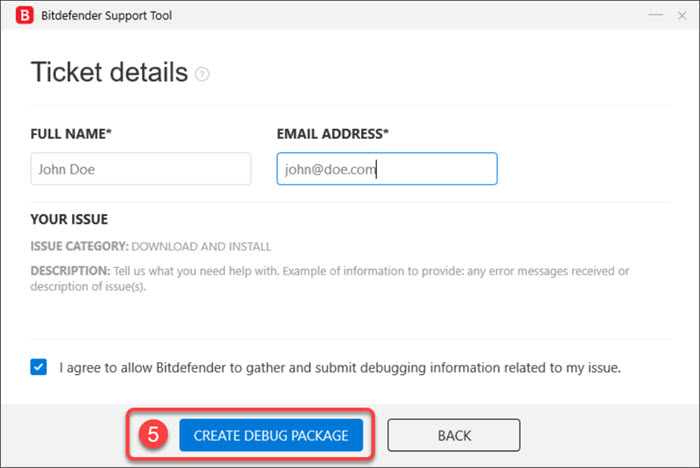Uncheck the debugging information consent checkbox

click(x=38, y=367)
